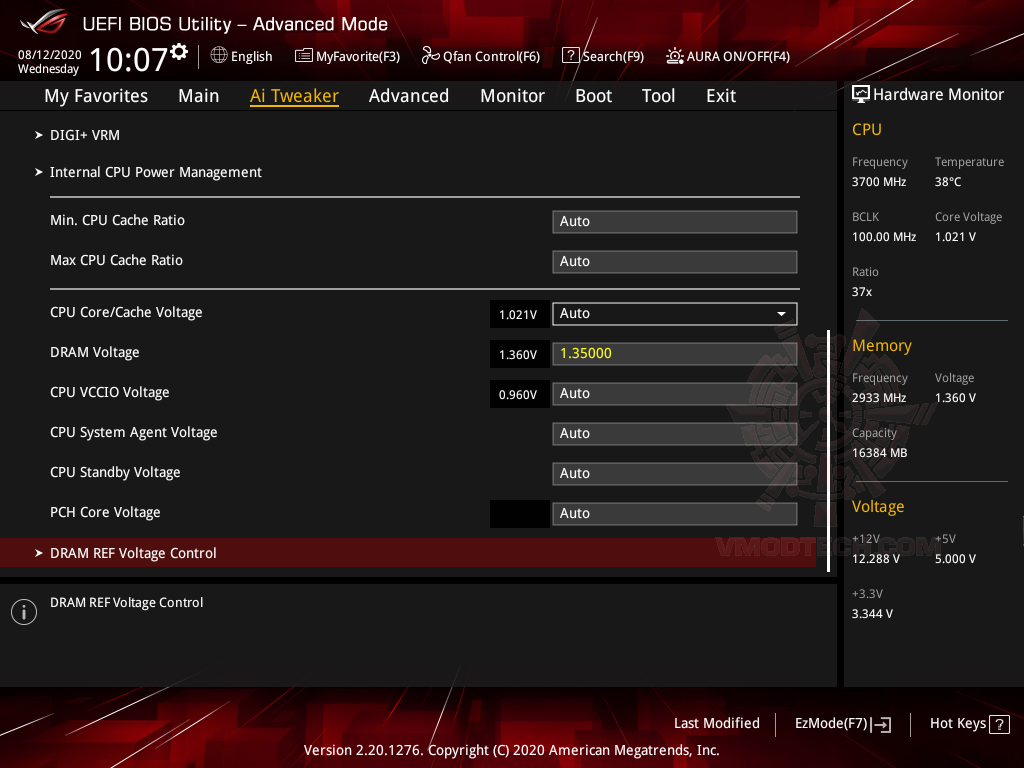Screen dimensions: 1024x768
Task: Open MyFavorite(F3) label
Action: [x=358, y=57]
